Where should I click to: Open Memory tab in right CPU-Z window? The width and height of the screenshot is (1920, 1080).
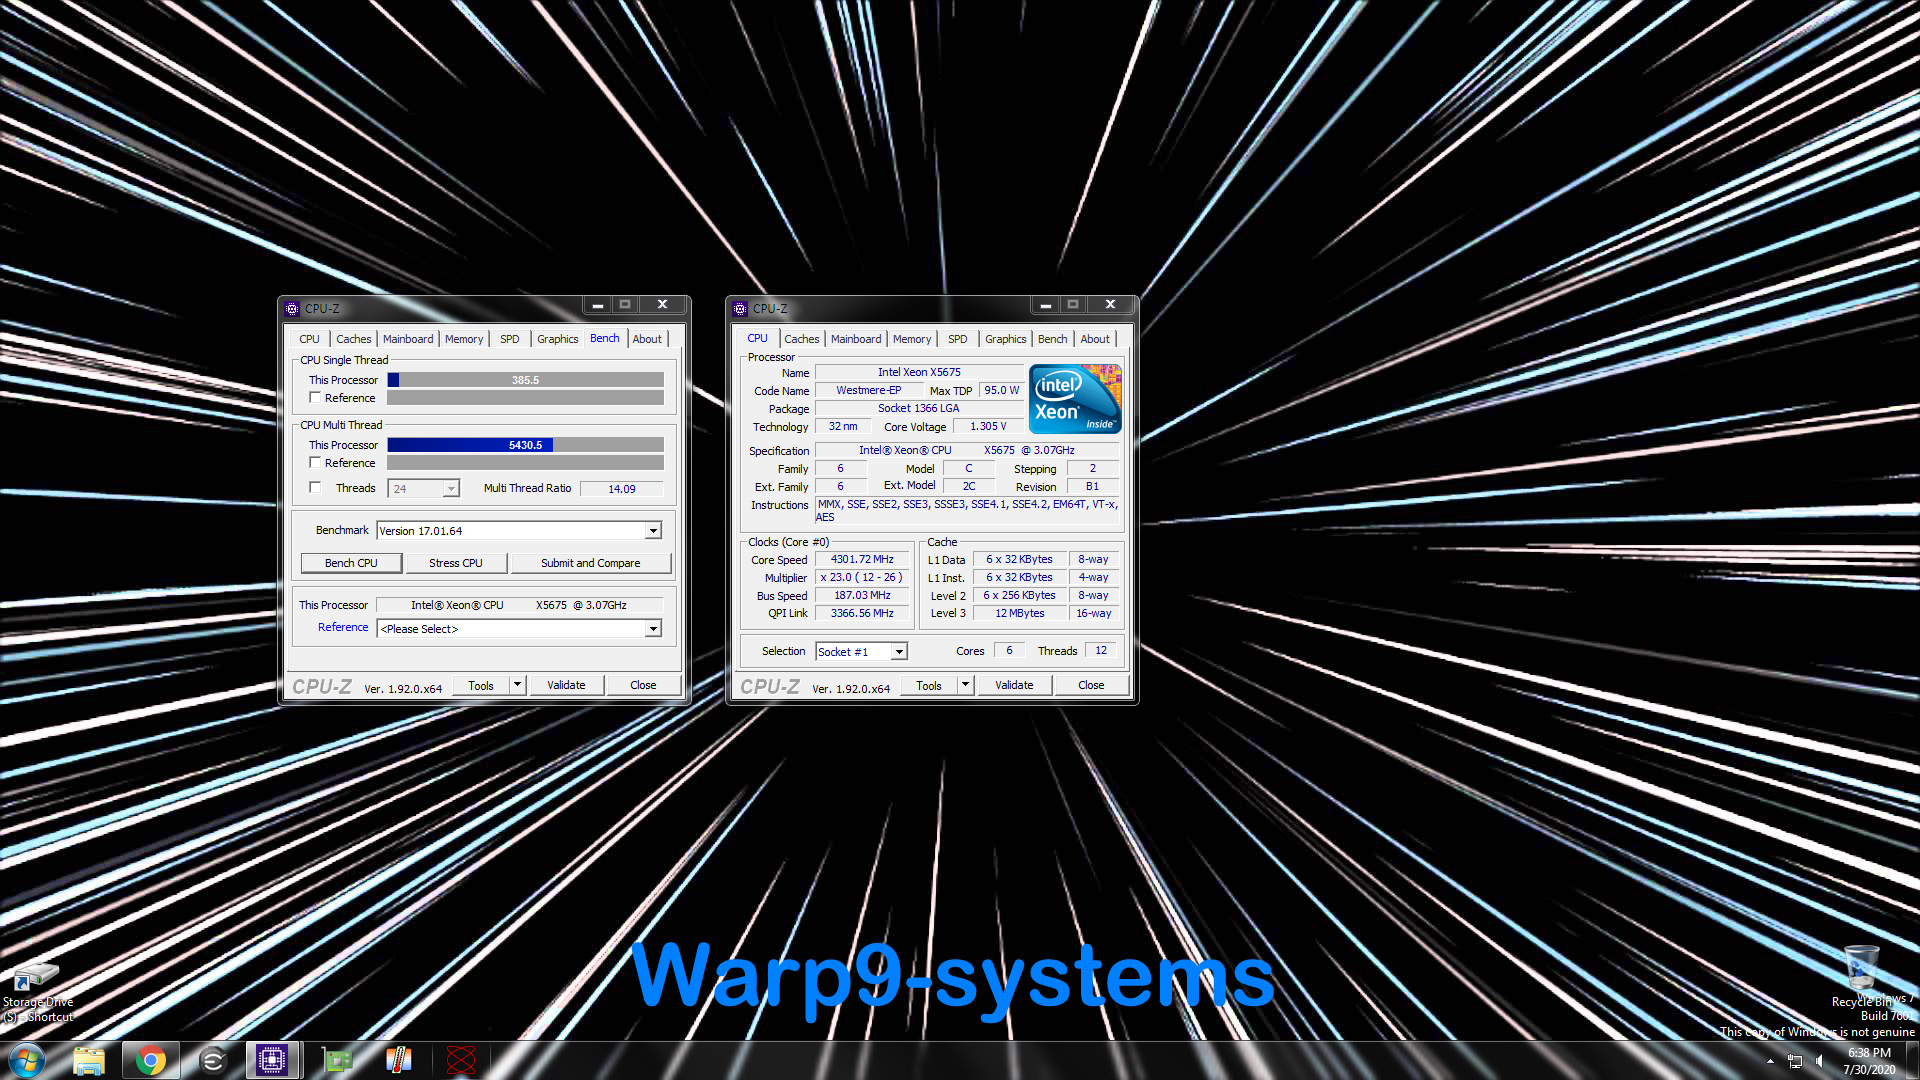coord(912,339)
